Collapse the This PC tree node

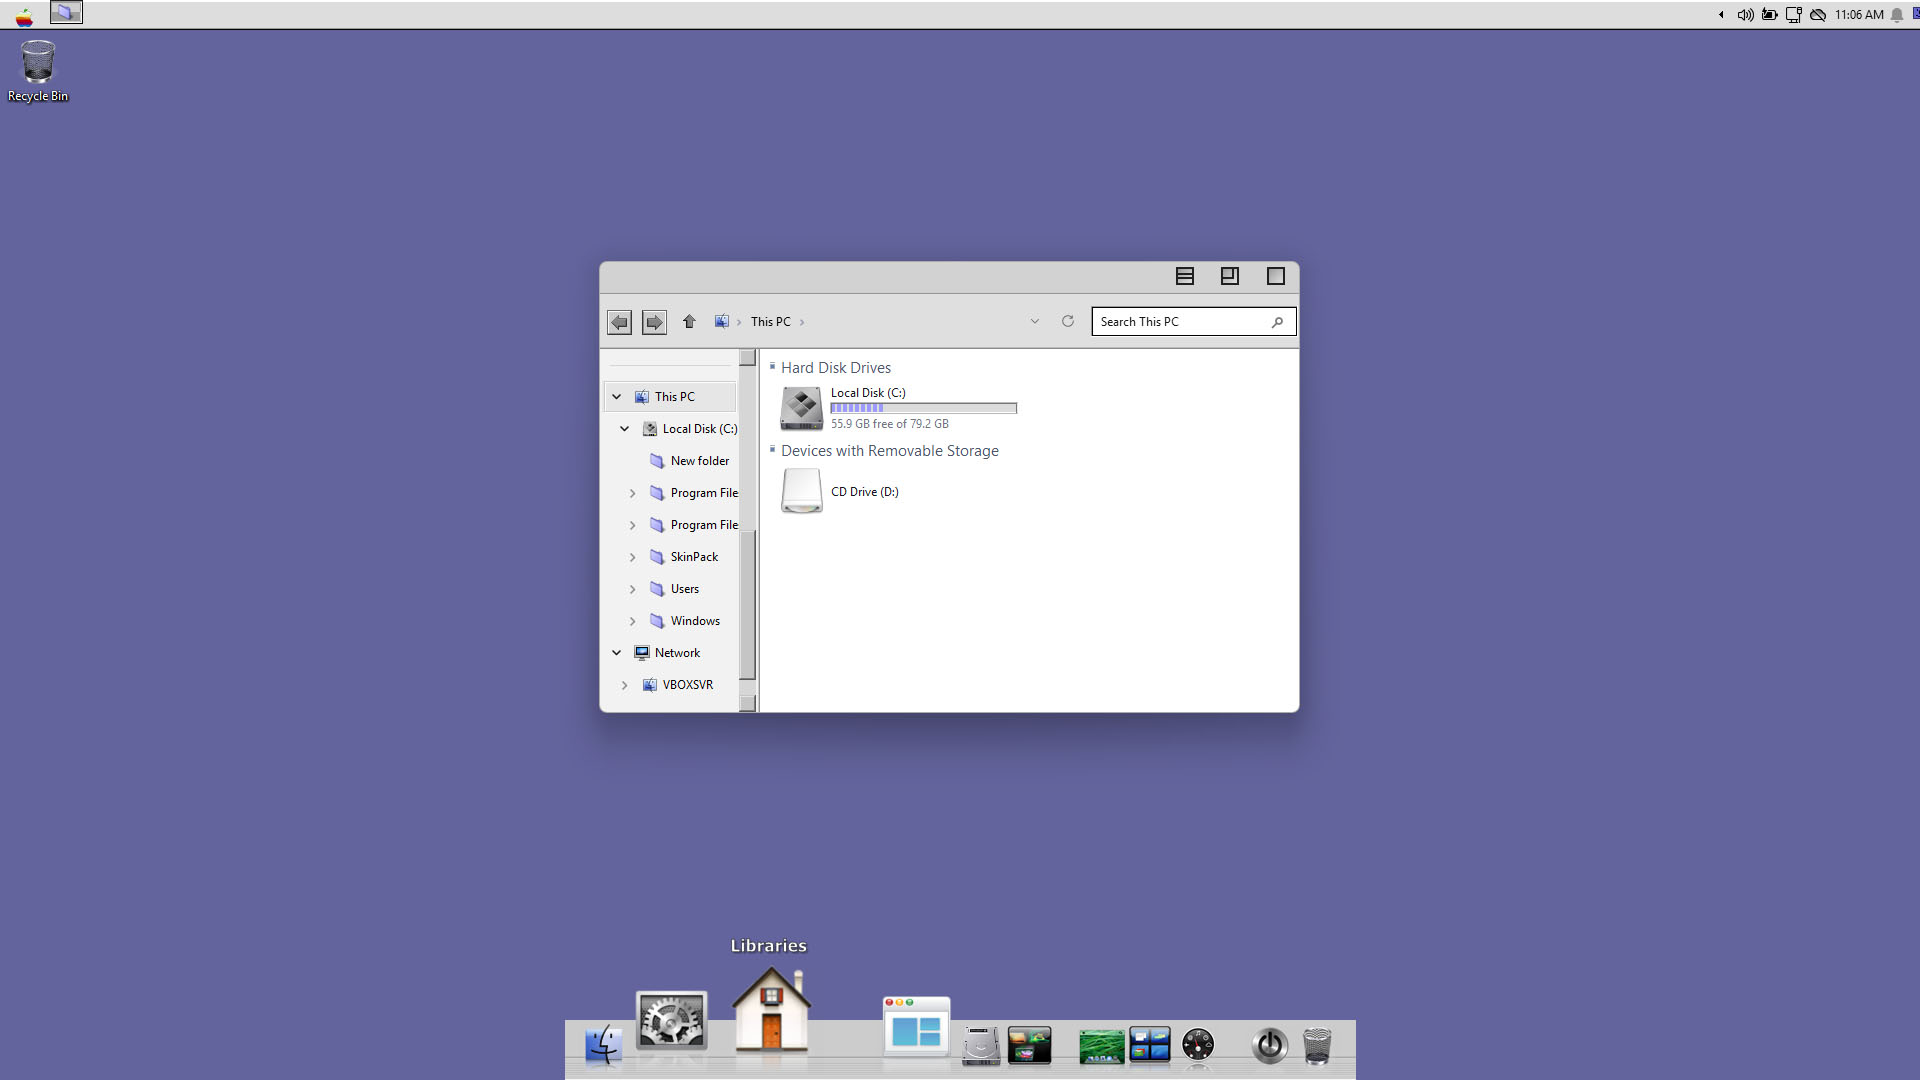click(x=617, y=397)
